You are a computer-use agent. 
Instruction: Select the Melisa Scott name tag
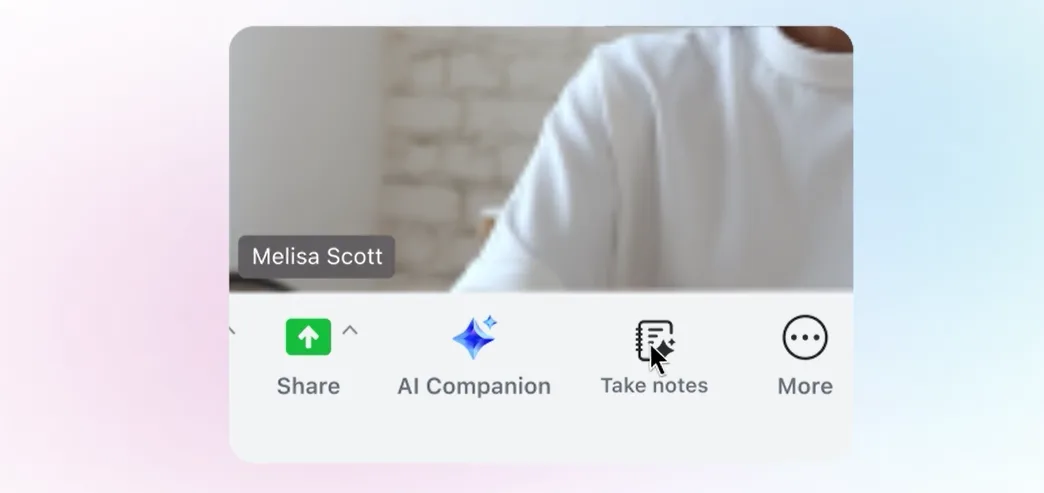[316, 256]
